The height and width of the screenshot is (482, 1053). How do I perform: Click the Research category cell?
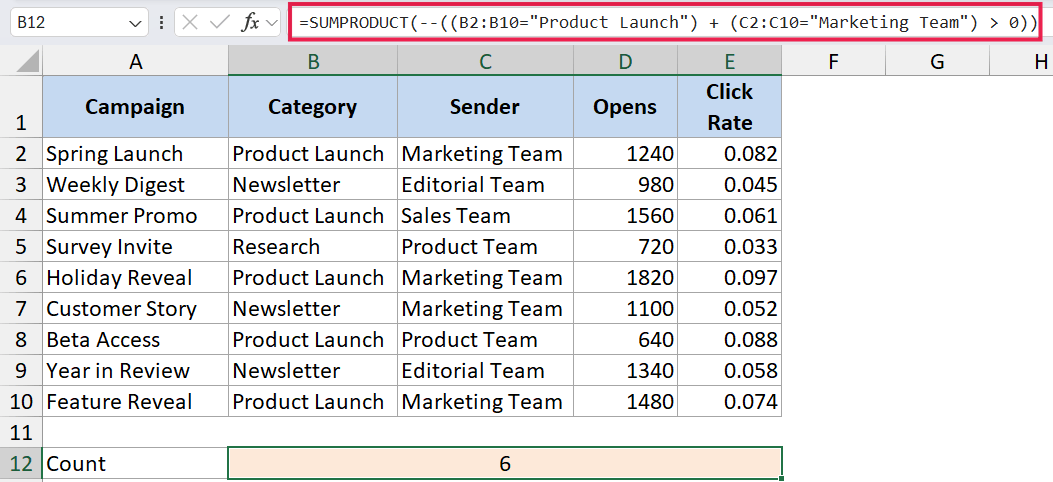(313, 246)
